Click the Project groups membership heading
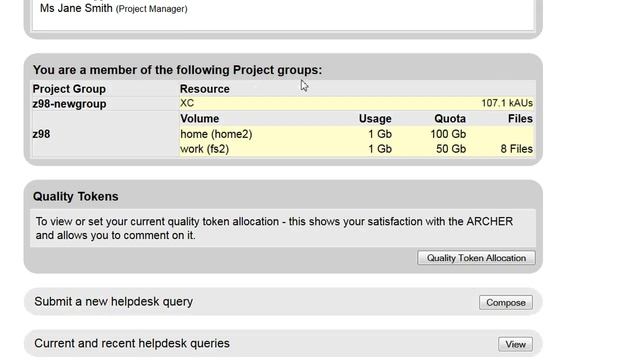The height and width of the screenshot is (360, 640). point(177,70)
